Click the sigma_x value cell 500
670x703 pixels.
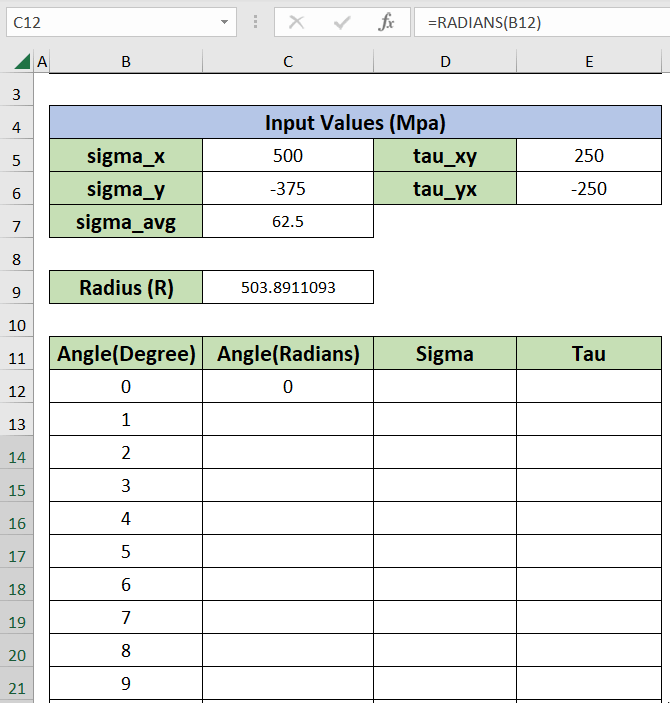click(288, 156)
